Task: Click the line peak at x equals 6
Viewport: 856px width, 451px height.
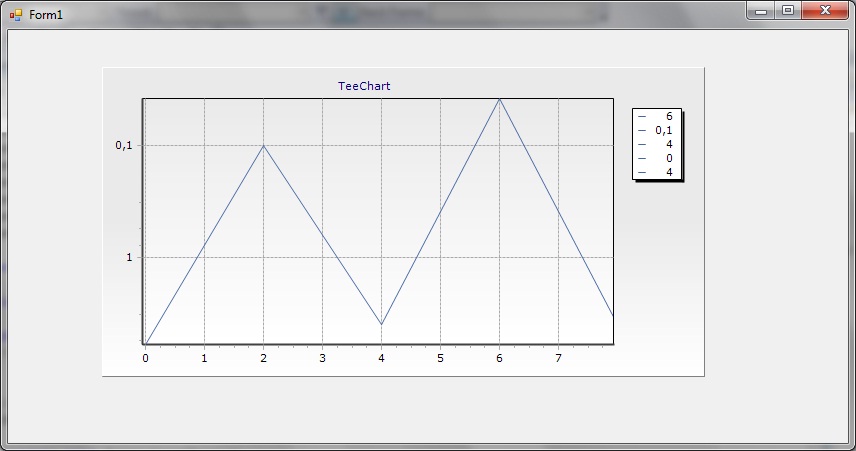Action: click(x=499, y=99)
